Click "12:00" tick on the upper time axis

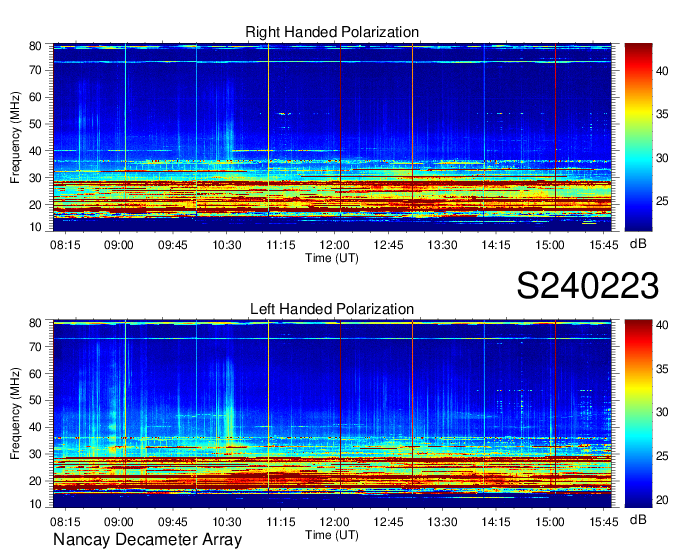coord(334,245)
